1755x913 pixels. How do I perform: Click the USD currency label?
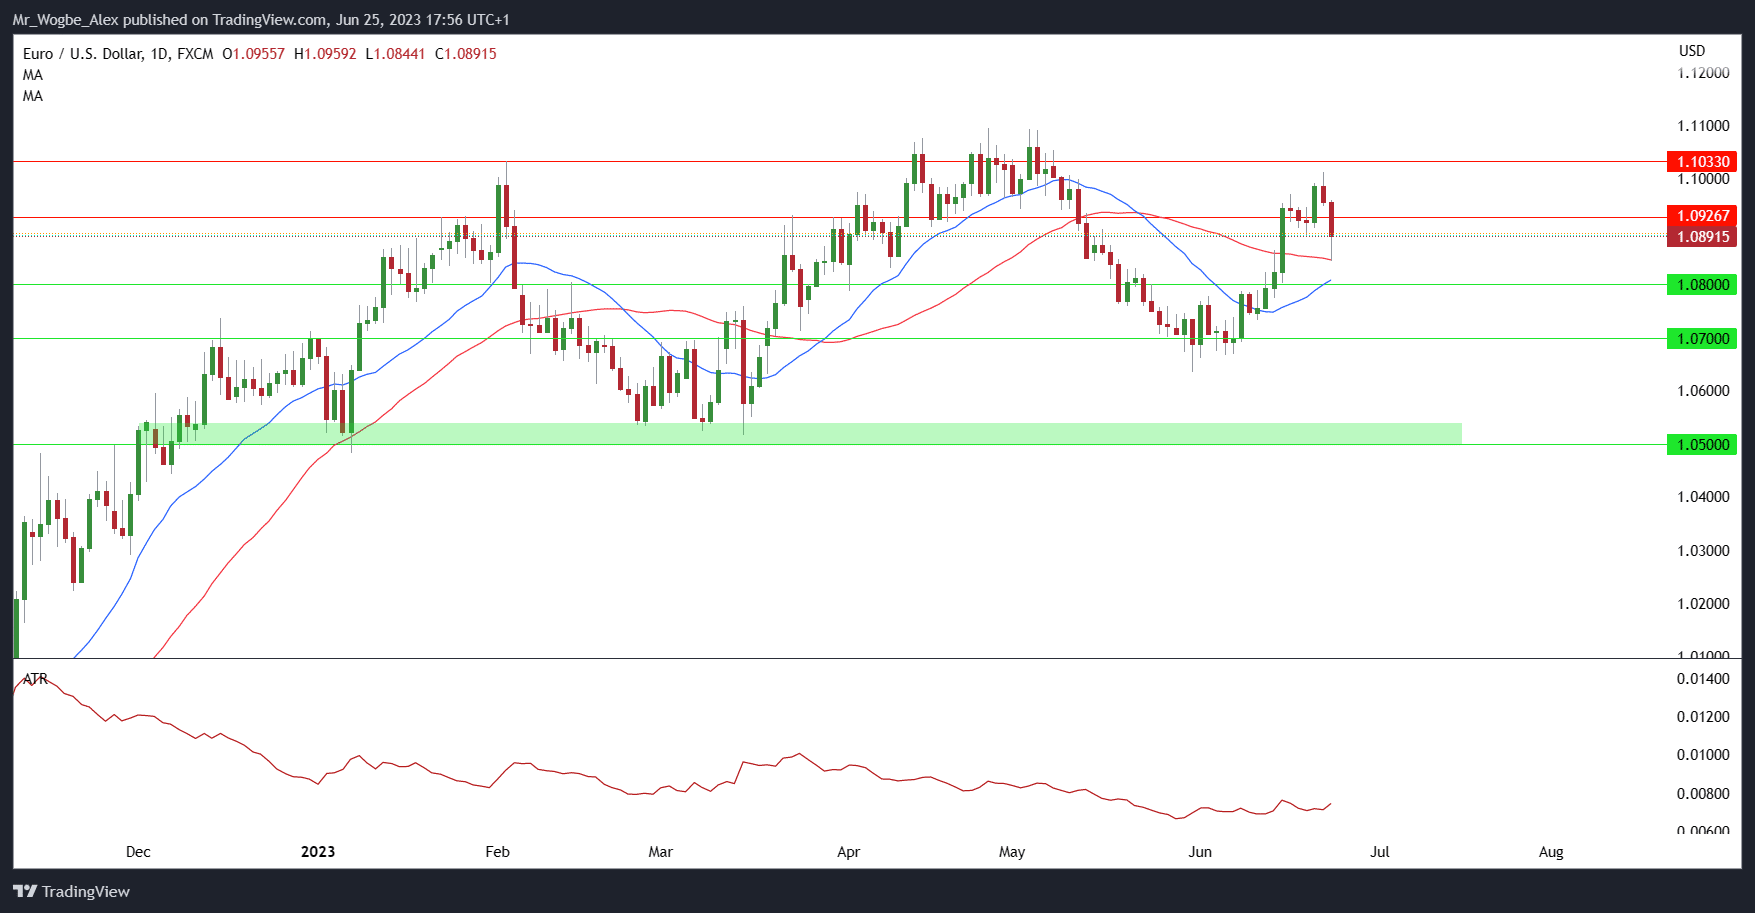tap(1692, 51)
